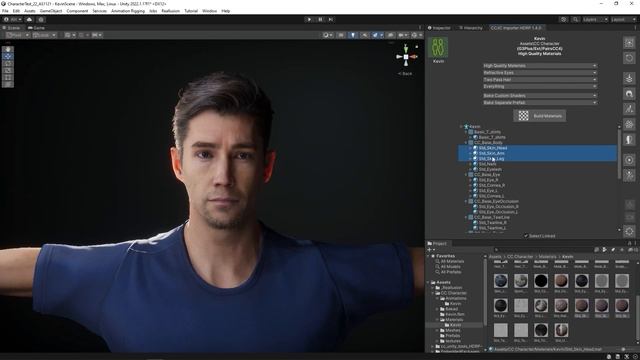
Task: Select the Hand view tool
Action: pyautogui.click(x=8, y=49)
